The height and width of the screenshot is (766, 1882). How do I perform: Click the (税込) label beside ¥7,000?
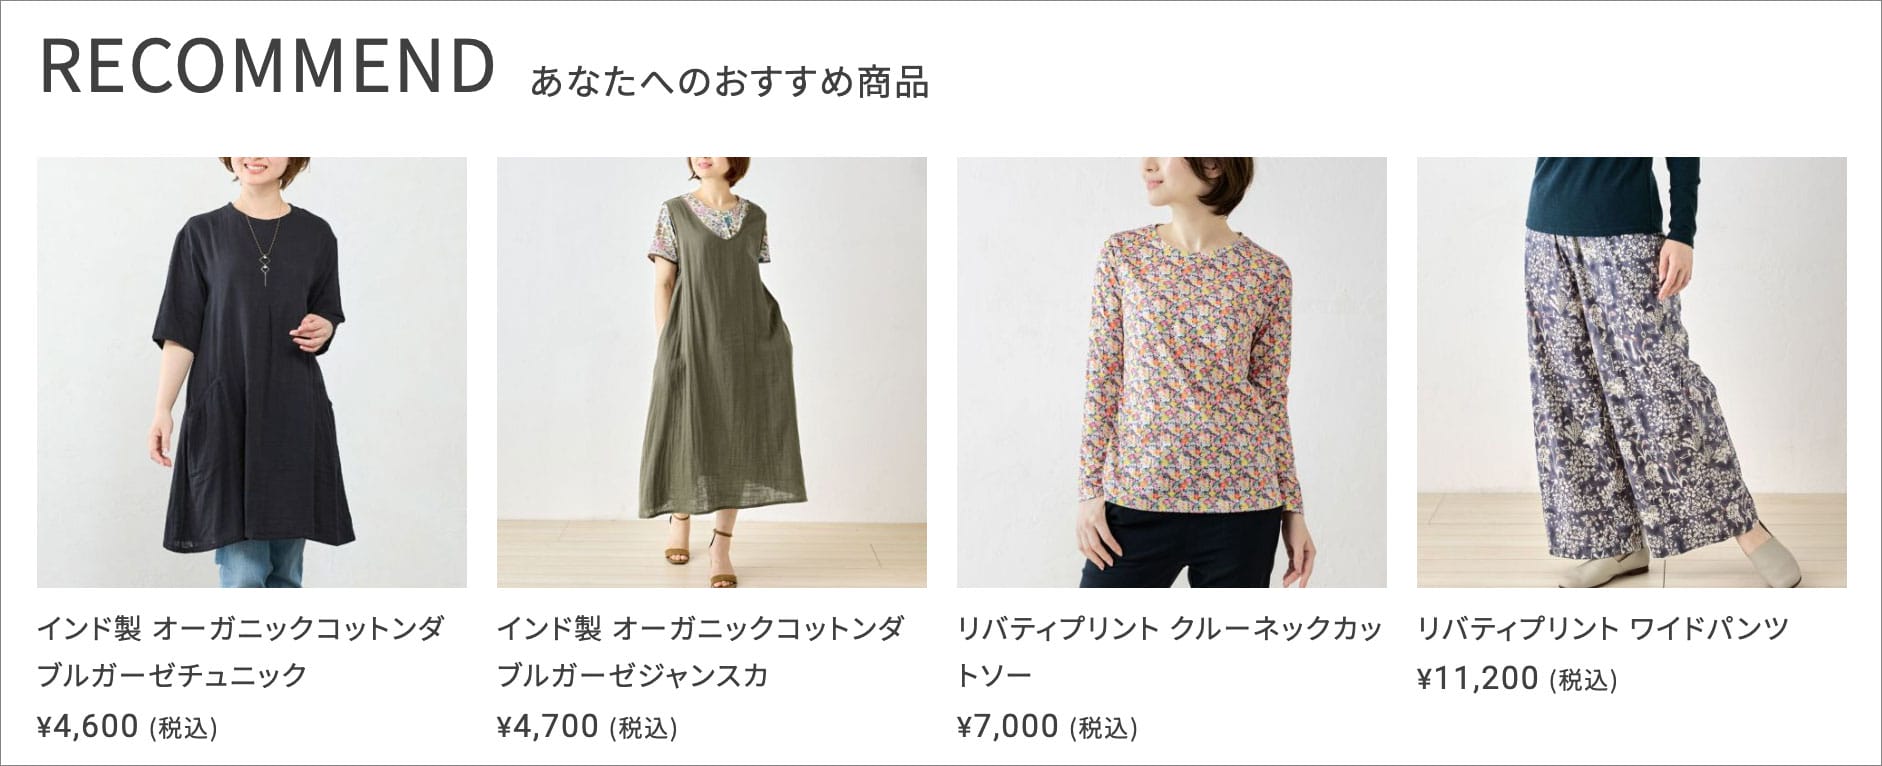[x=1103, y=728]
